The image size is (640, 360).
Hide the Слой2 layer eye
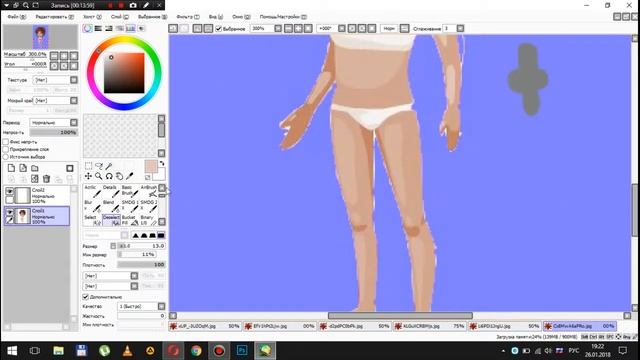[x=9, y=191]
